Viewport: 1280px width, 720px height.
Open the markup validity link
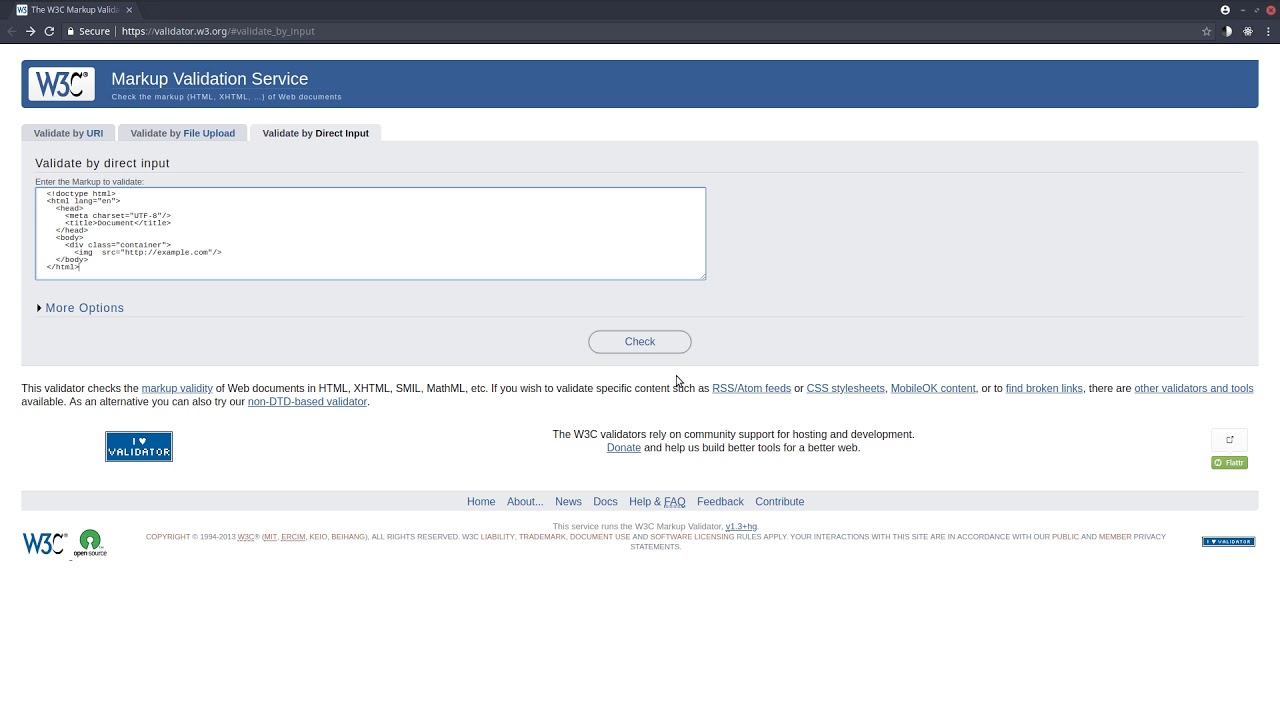point(177,388)
